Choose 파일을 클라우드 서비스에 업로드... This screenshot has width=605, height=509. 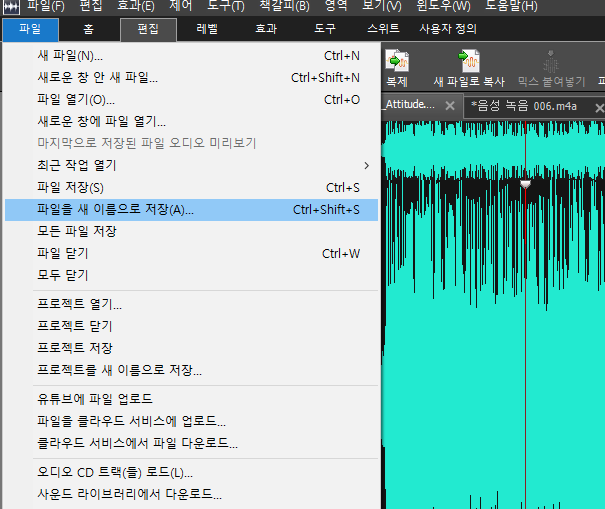click(191, 421)
